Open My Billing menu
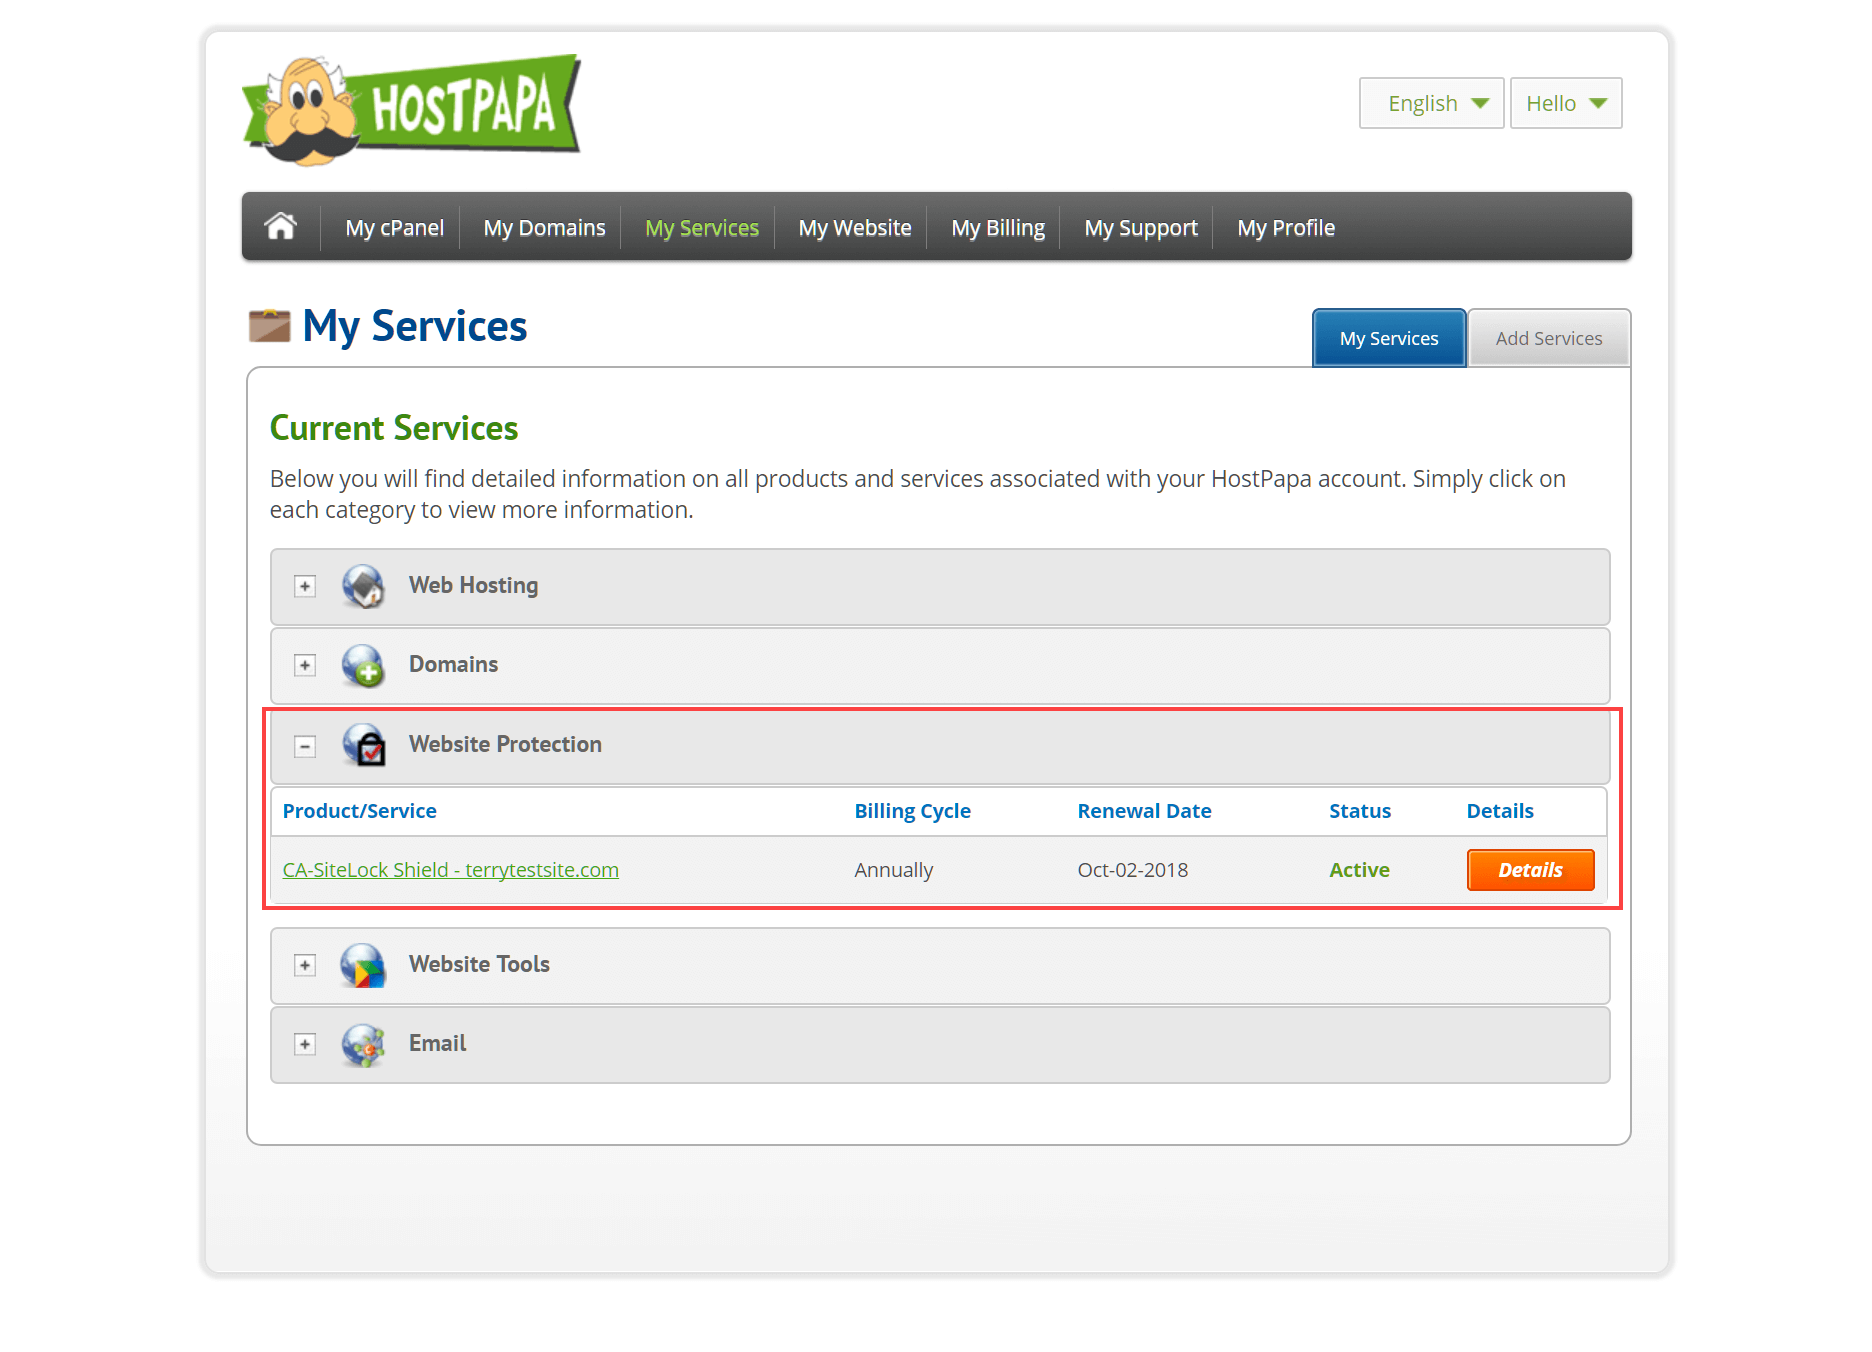 coord(998,228)
